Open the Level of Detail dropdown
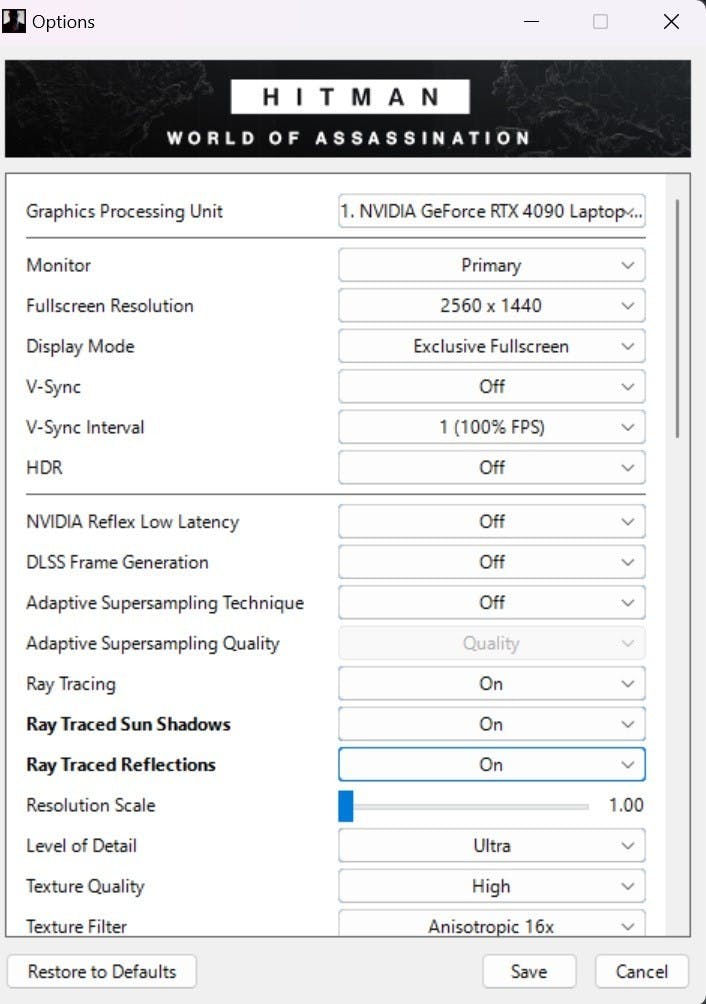Image resolution: width=706 pixels, height=1004 pixels. coord(492,845)
